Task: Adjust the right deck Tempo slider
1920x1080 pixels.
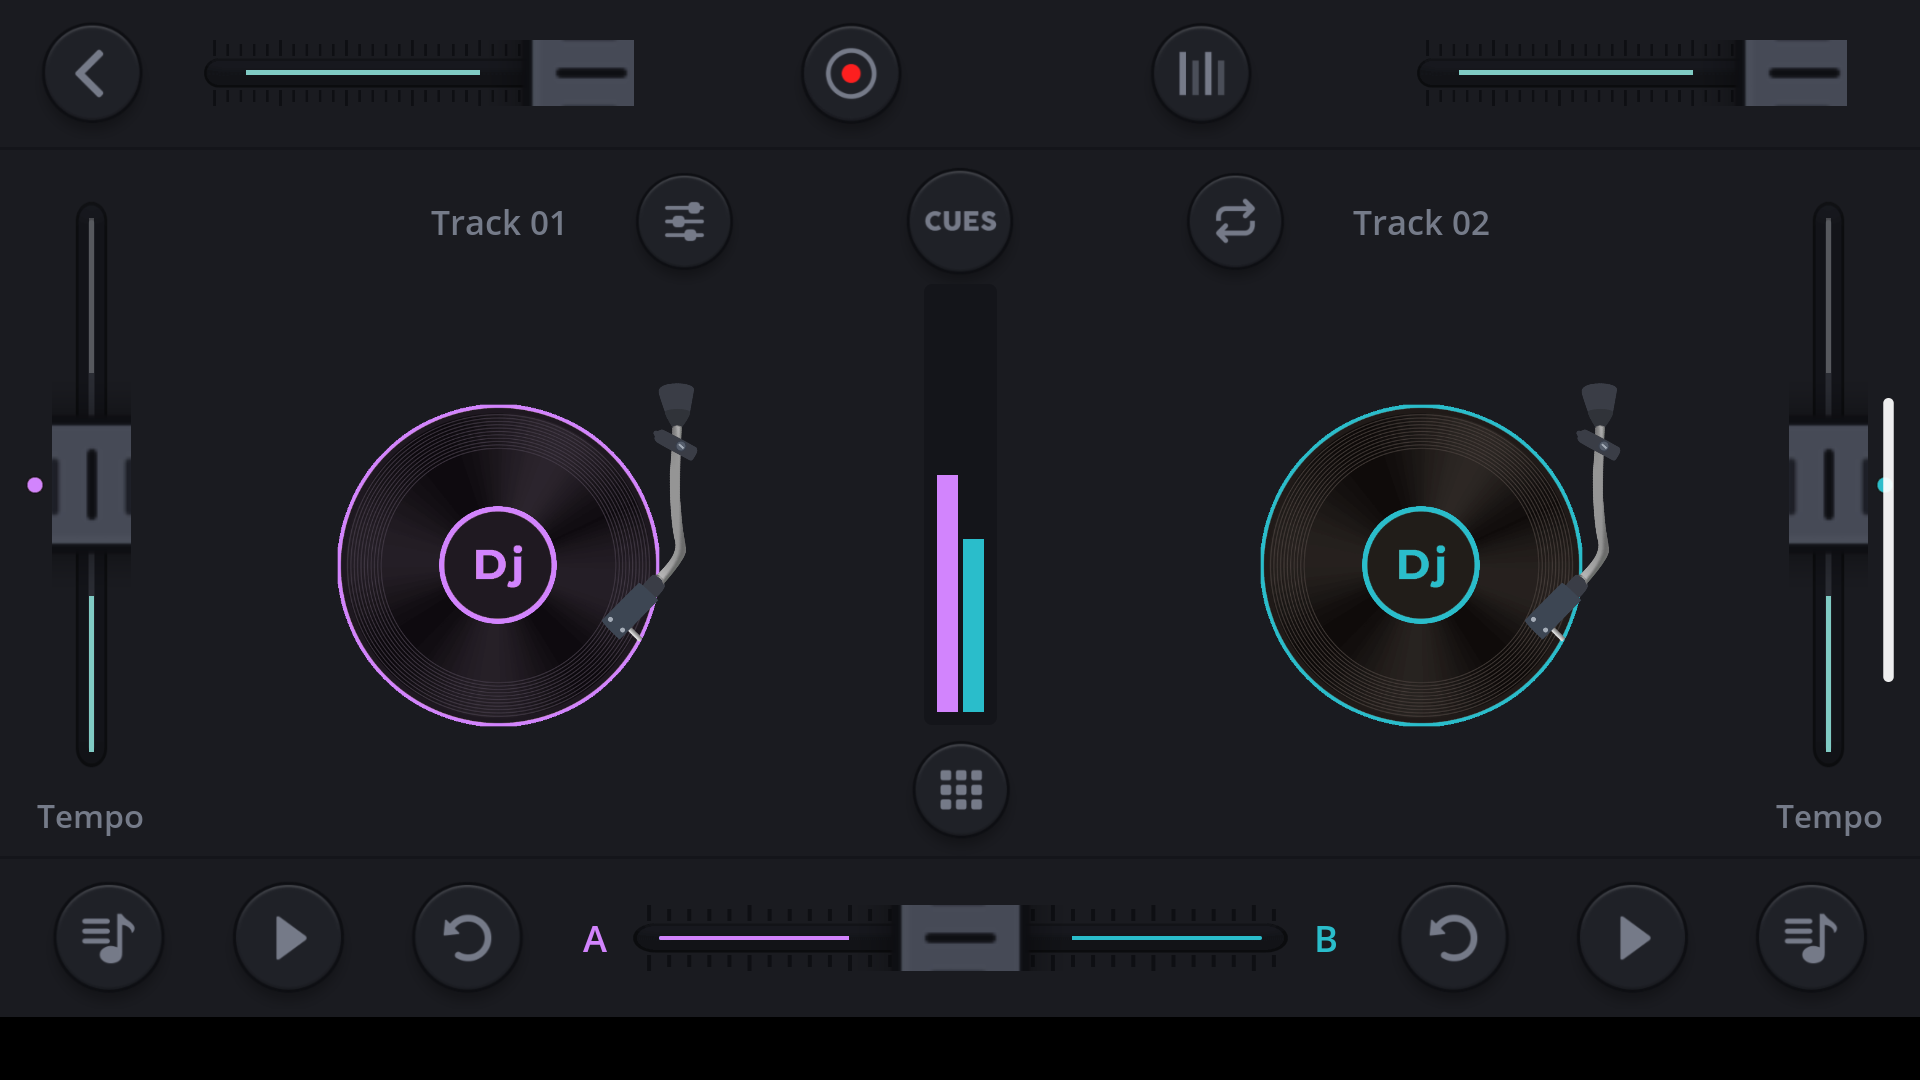Action: (1828, 487)
